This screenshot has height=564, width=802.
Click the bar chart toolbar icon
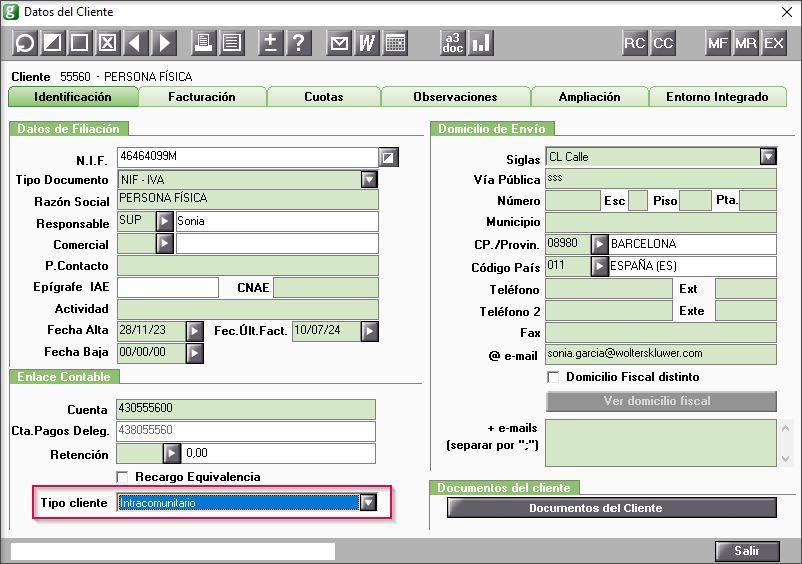pyautogui.click(x=481, y=42)
